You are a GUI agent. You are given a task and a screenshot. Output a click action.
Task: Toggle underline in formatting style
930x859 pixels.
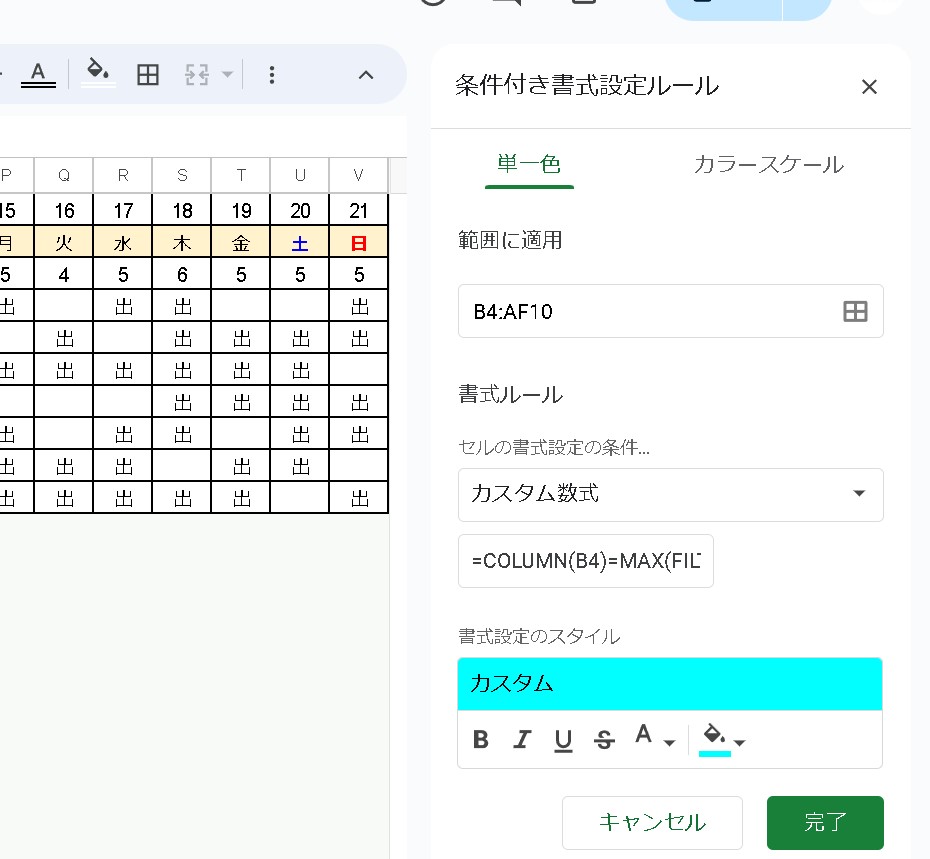point(563,740)
